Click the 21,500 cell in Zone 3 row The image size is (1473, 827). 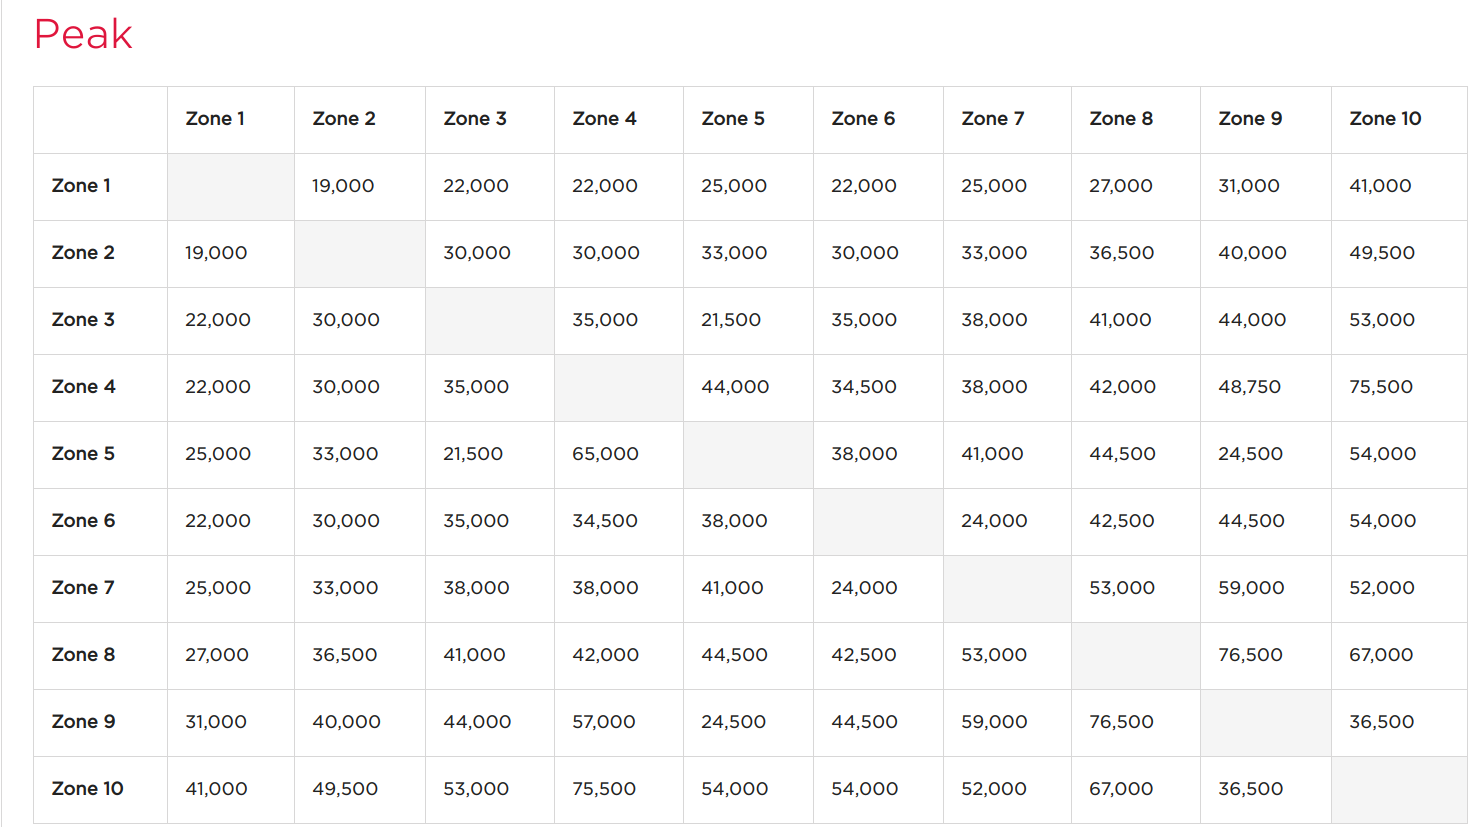coord(731,320)
